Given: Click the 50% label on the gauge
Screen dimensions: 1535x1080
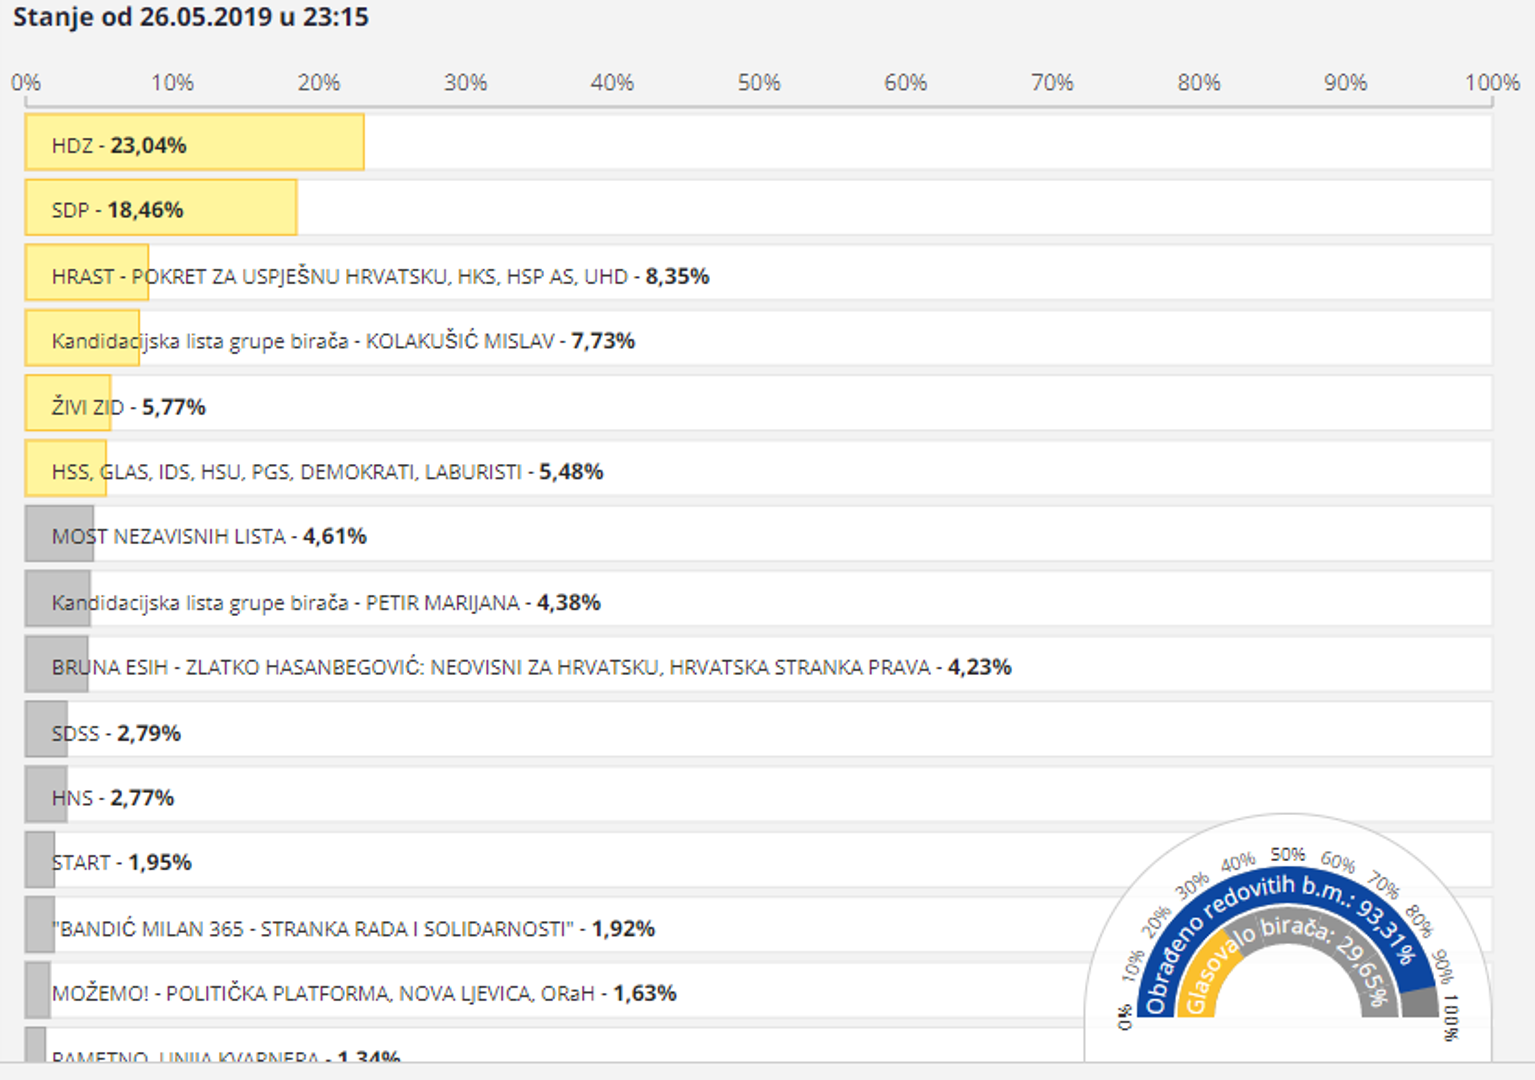Looking at the screenshot, I should pos(1287,855).
